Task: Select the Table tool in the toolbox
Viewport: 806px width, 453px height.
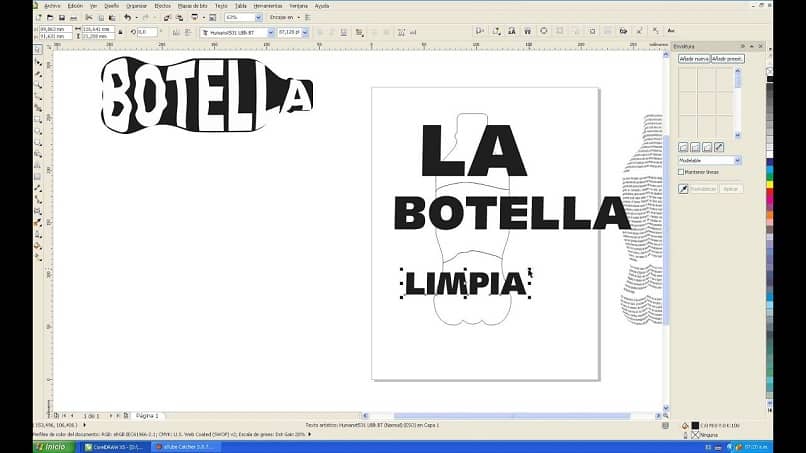Action: [x=38, y=177]
